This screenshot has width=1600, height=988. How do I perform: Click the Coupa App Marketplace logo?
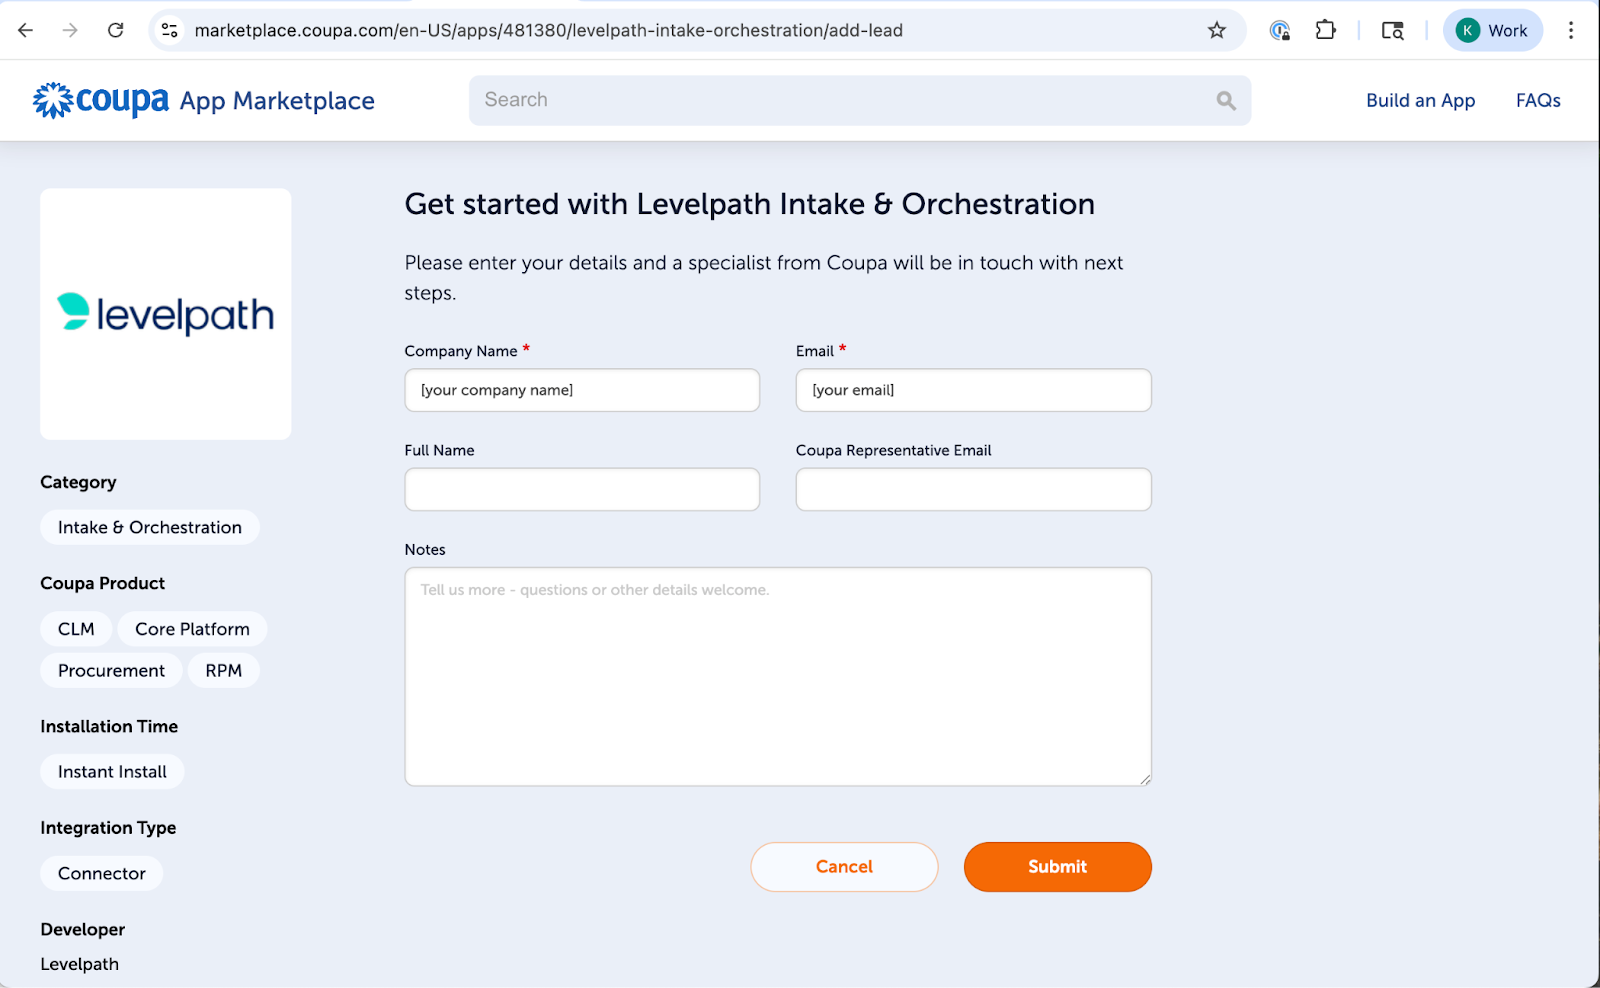pyautogui.click(x=203, y=100)
